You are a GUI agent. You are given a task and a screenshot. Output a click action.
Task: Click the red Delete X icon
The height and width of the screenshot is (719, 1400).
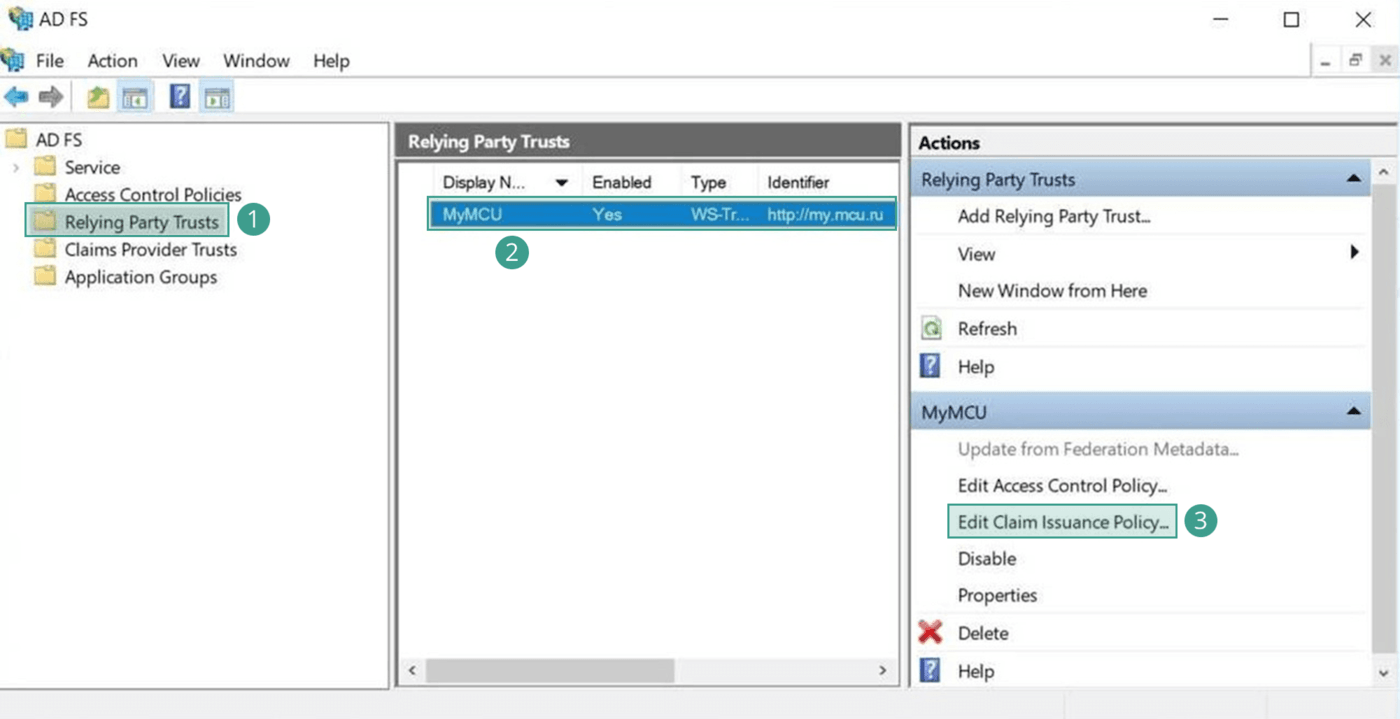click(930, 633)
